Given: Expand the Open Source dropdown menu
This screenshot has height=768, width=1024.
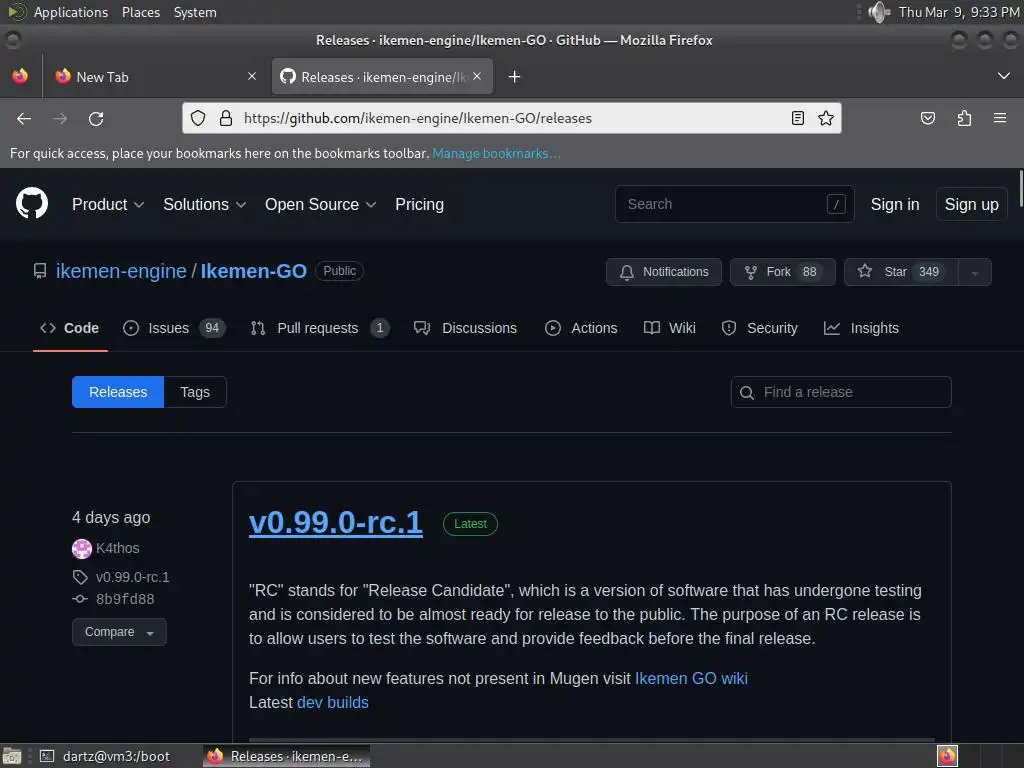Looking at the screenshot, I should pos(321,204).
